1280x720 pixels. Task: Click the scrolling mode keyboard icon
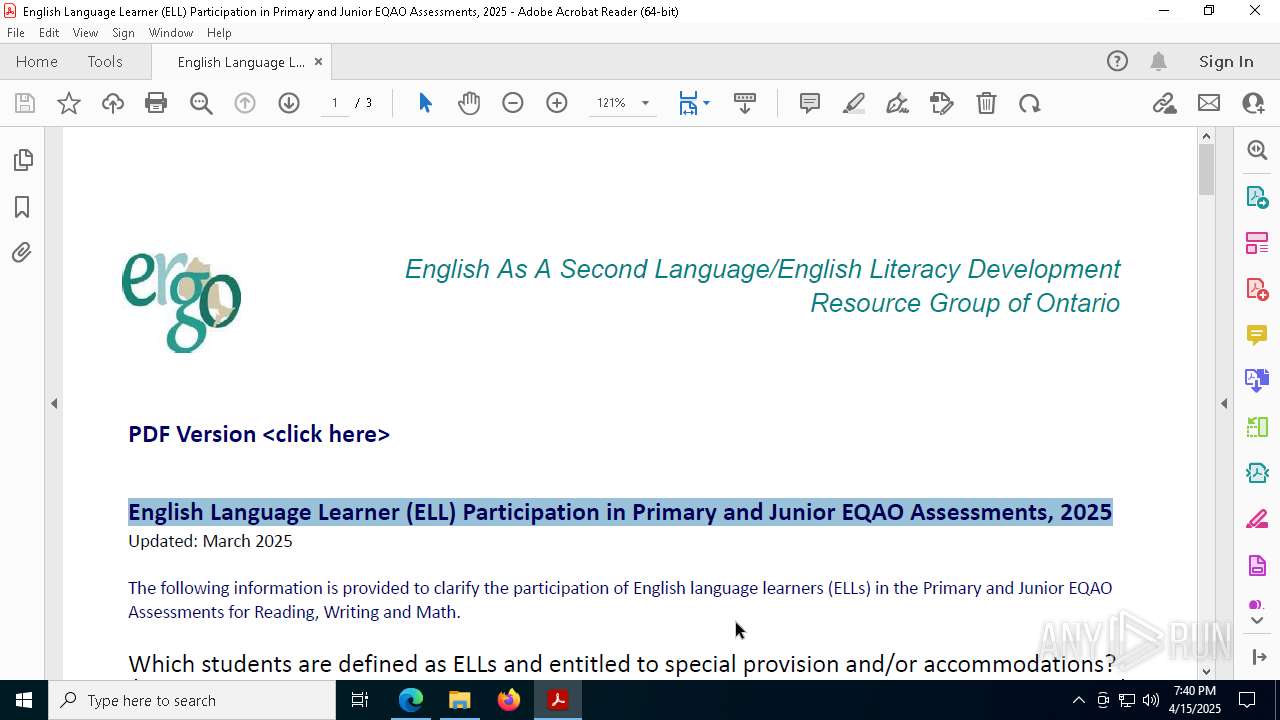[x=745, y=103]
